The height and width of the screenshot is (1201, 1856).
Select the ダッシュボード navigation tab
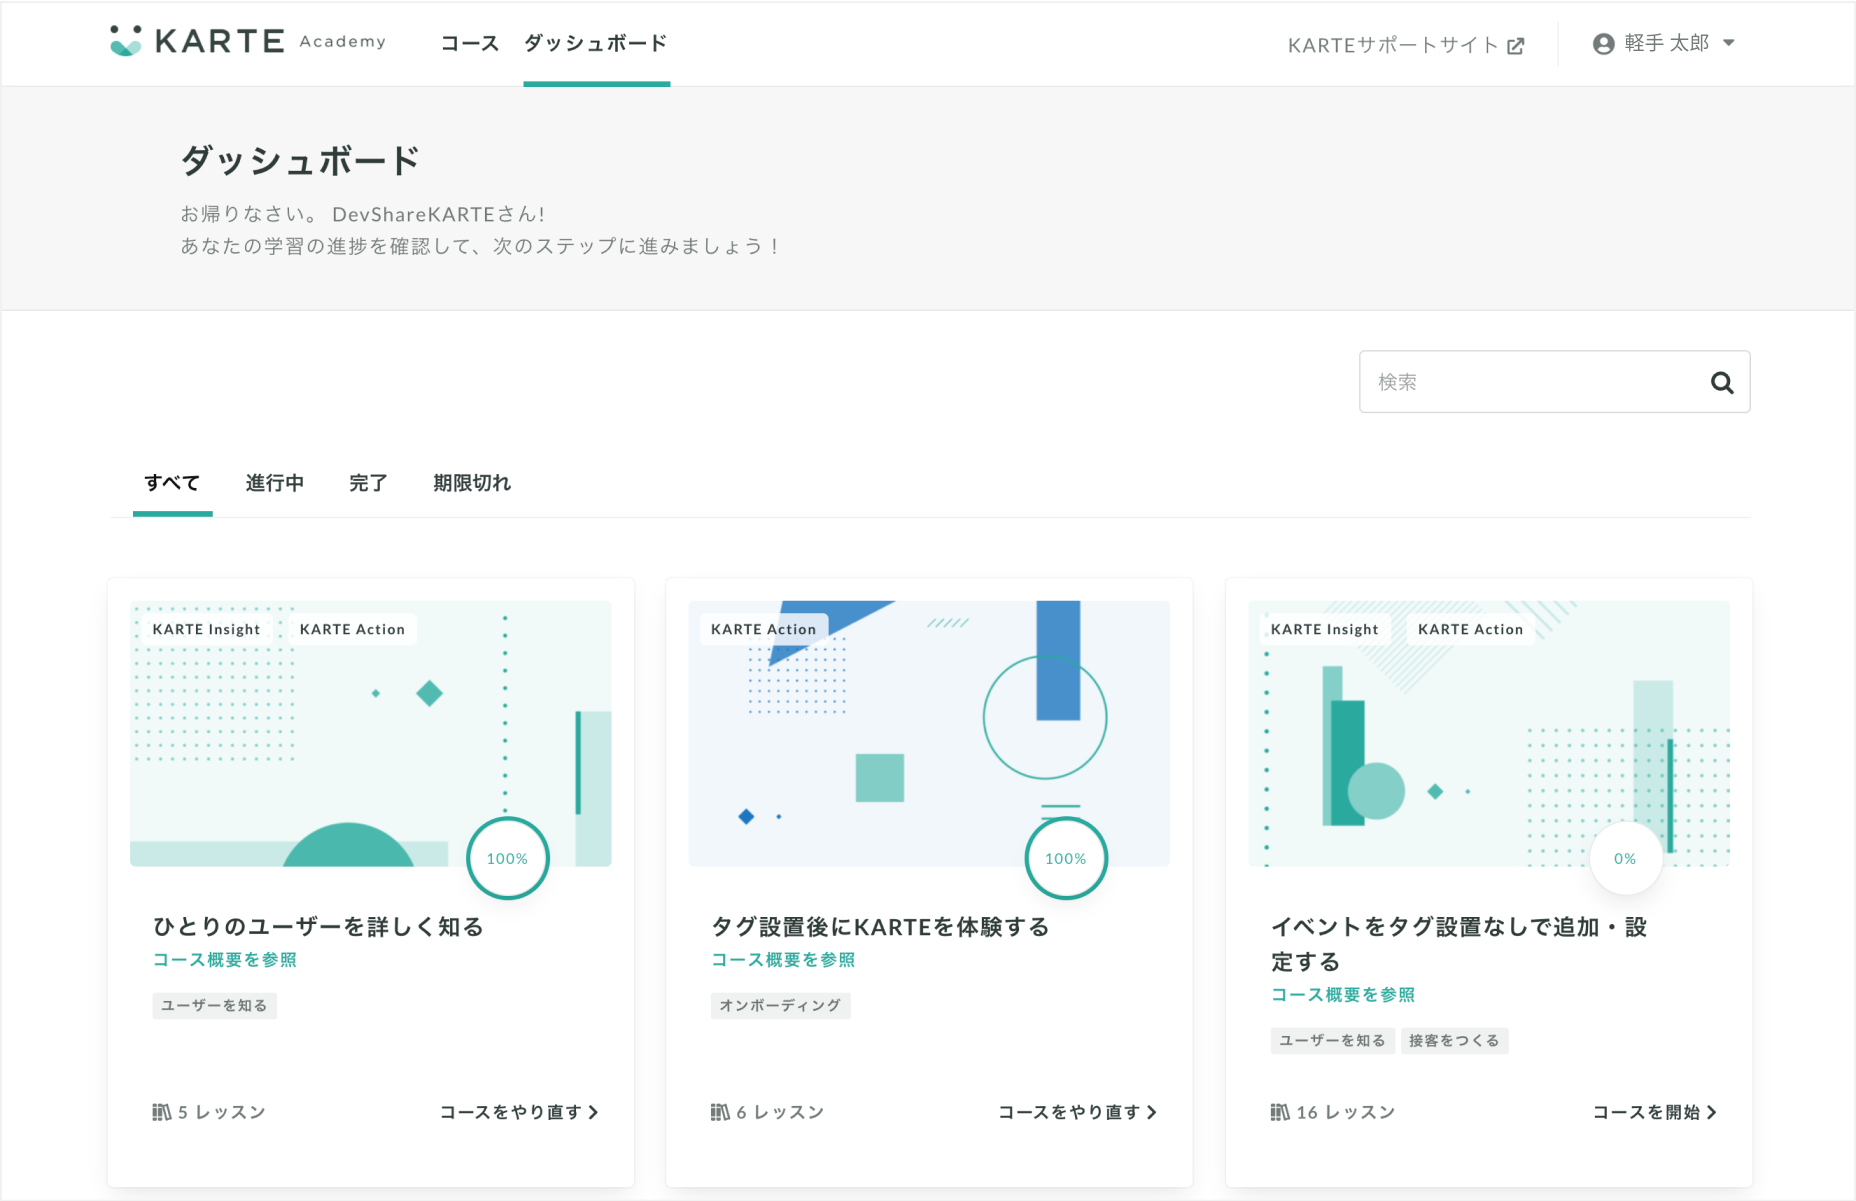pyautogui.click(x=596, y=43)
